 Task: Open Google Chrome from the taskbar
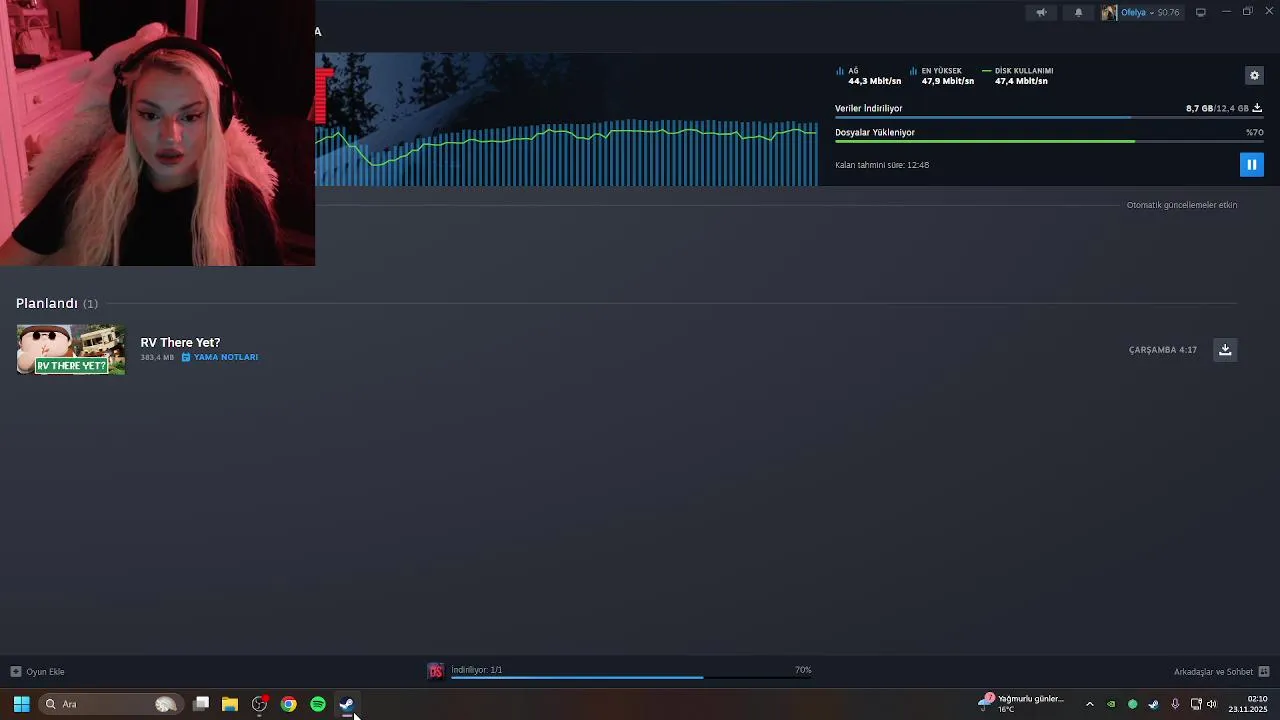point(289,704)
